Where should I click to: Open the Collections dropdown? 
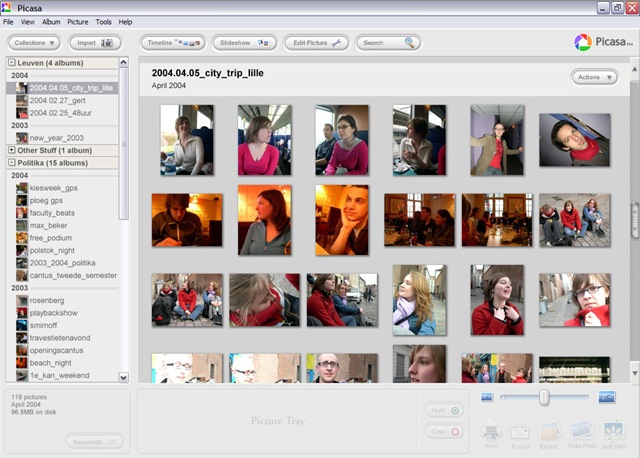tap(34, 43)
